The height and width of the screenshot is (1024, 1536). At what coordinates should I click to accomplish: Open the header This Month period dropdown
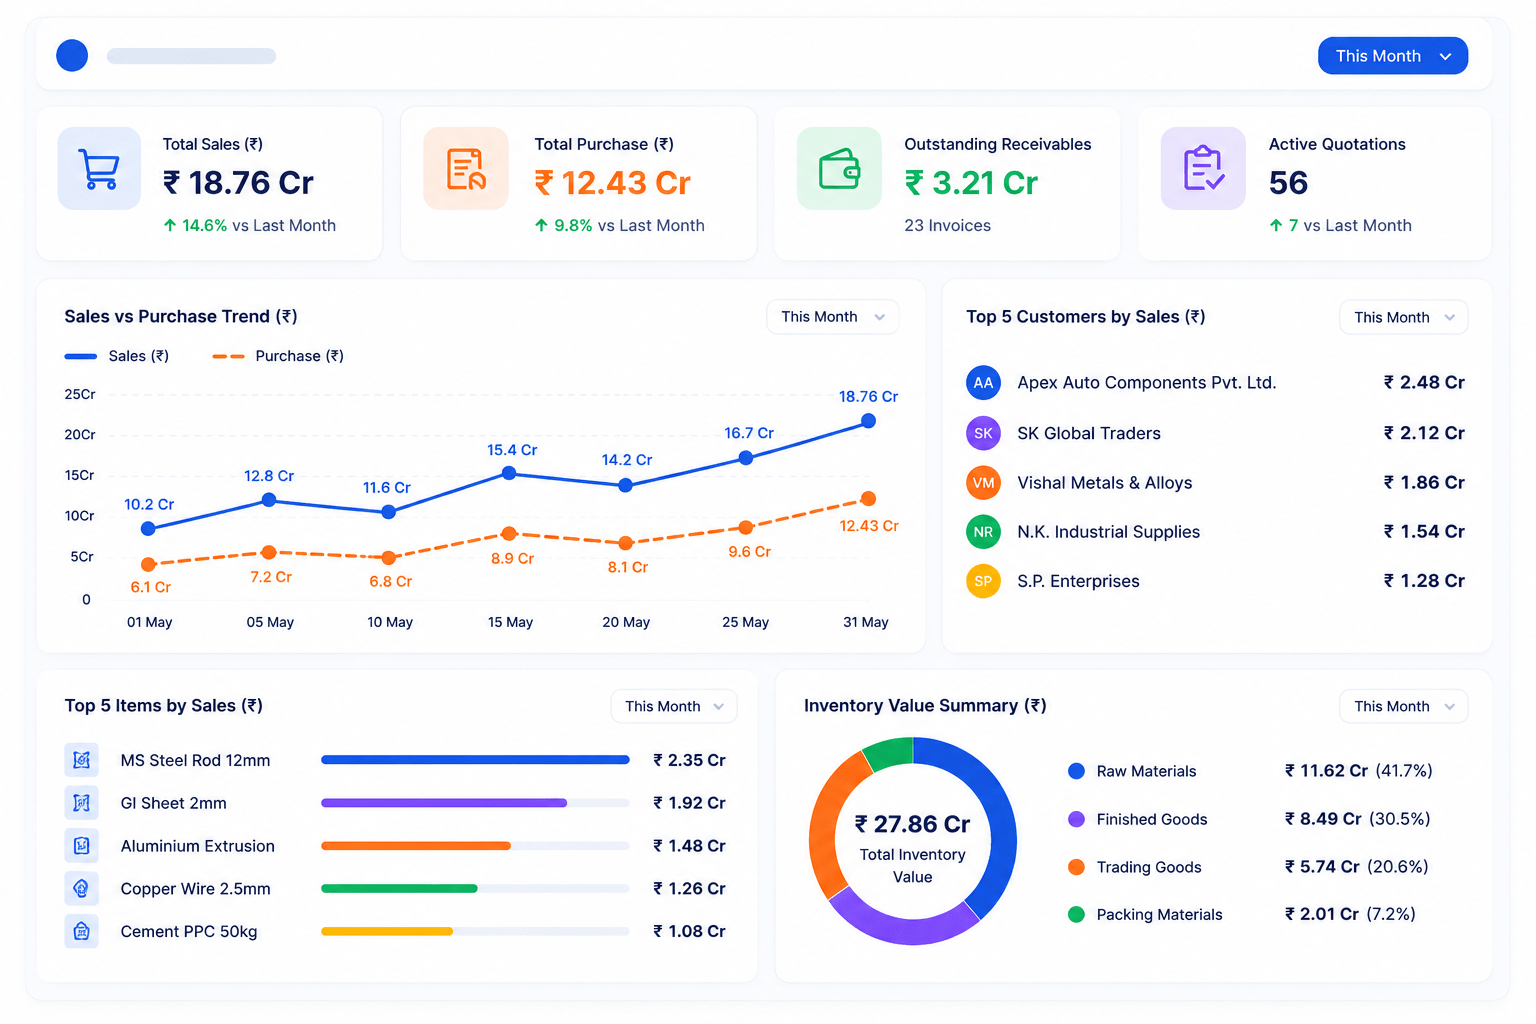pos(1393,56)
